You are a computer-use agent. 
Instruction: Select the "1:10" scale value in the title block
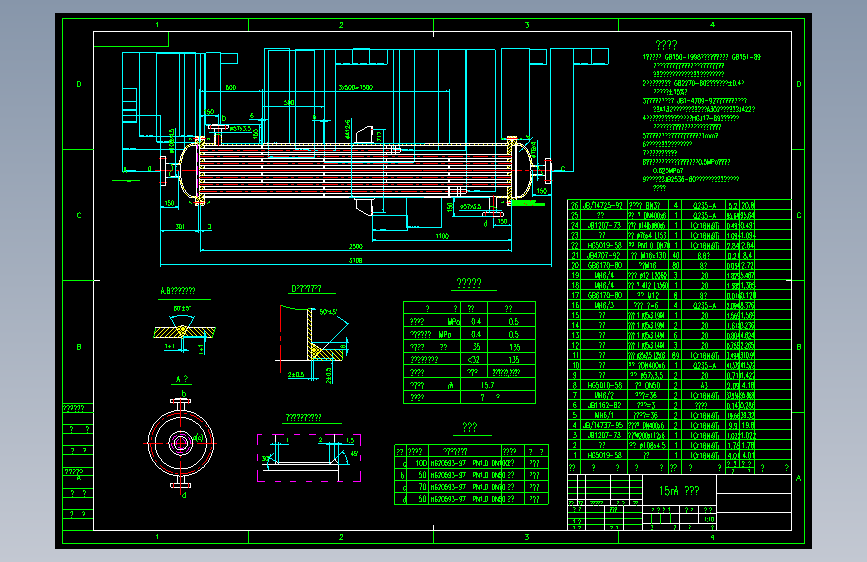(709, 519)
